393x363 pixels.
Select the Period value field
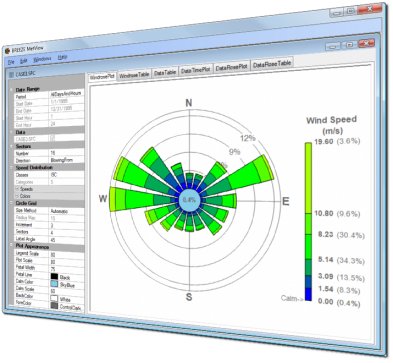66,94
